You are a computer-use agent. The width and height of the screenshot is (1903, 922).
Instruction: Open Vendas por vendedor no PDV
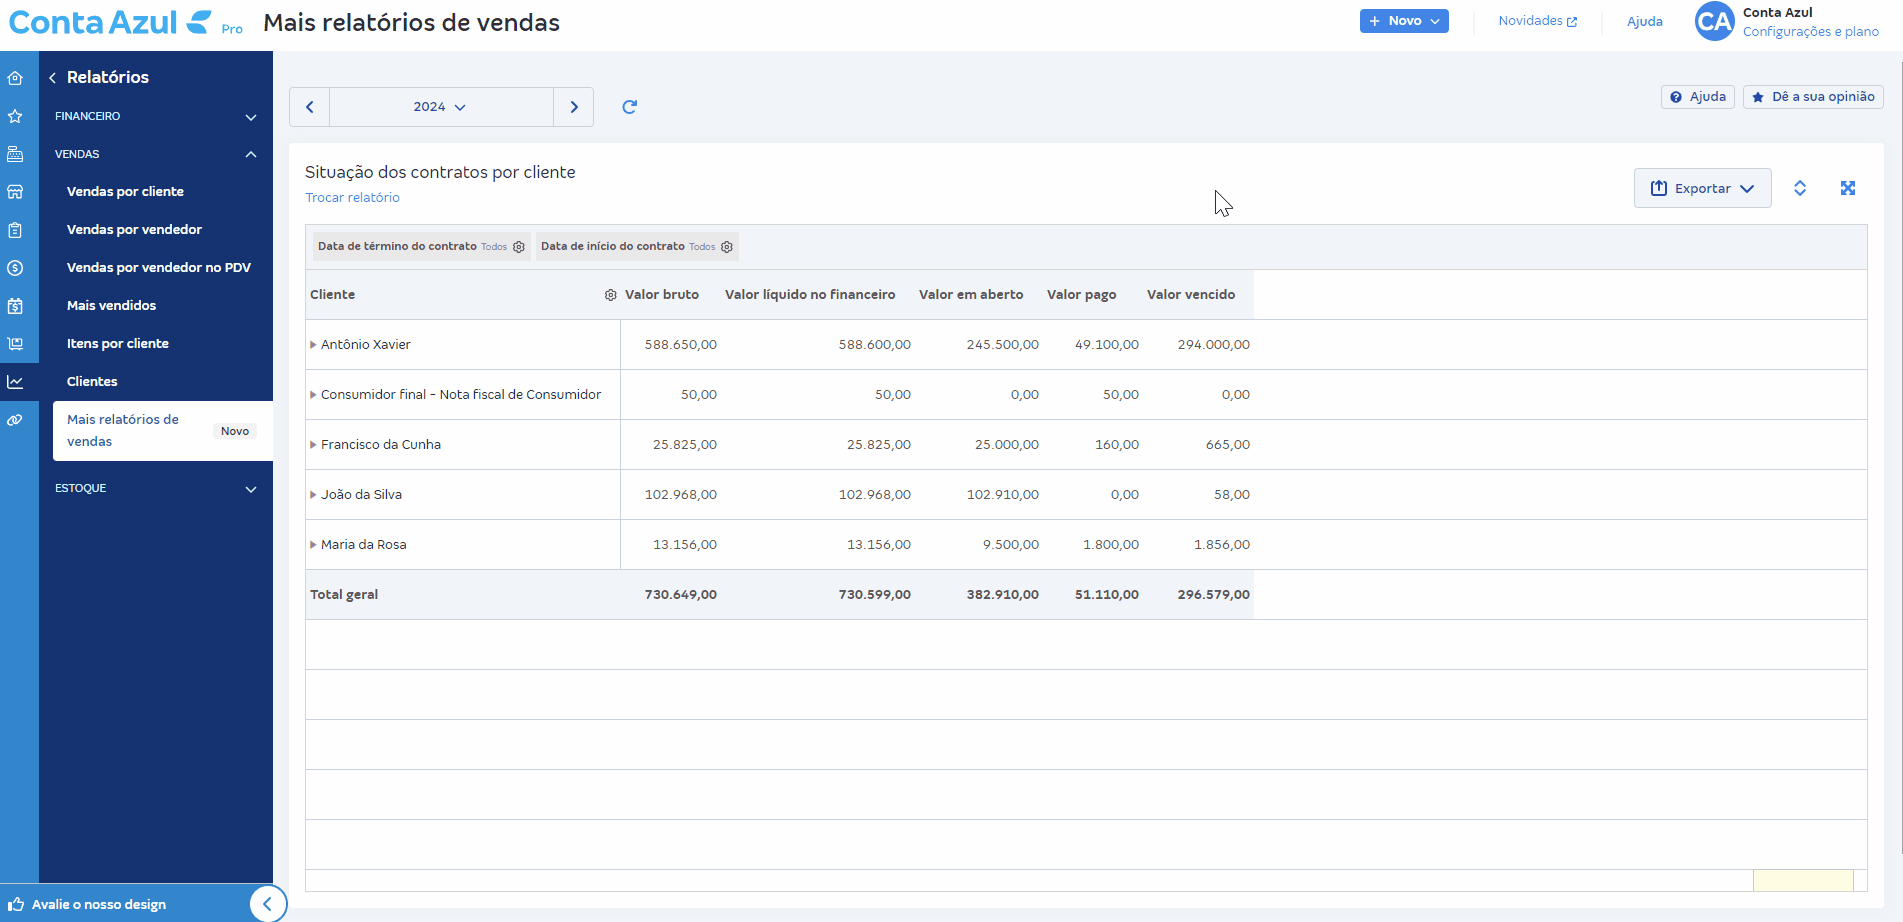click(x=159, y=268)
